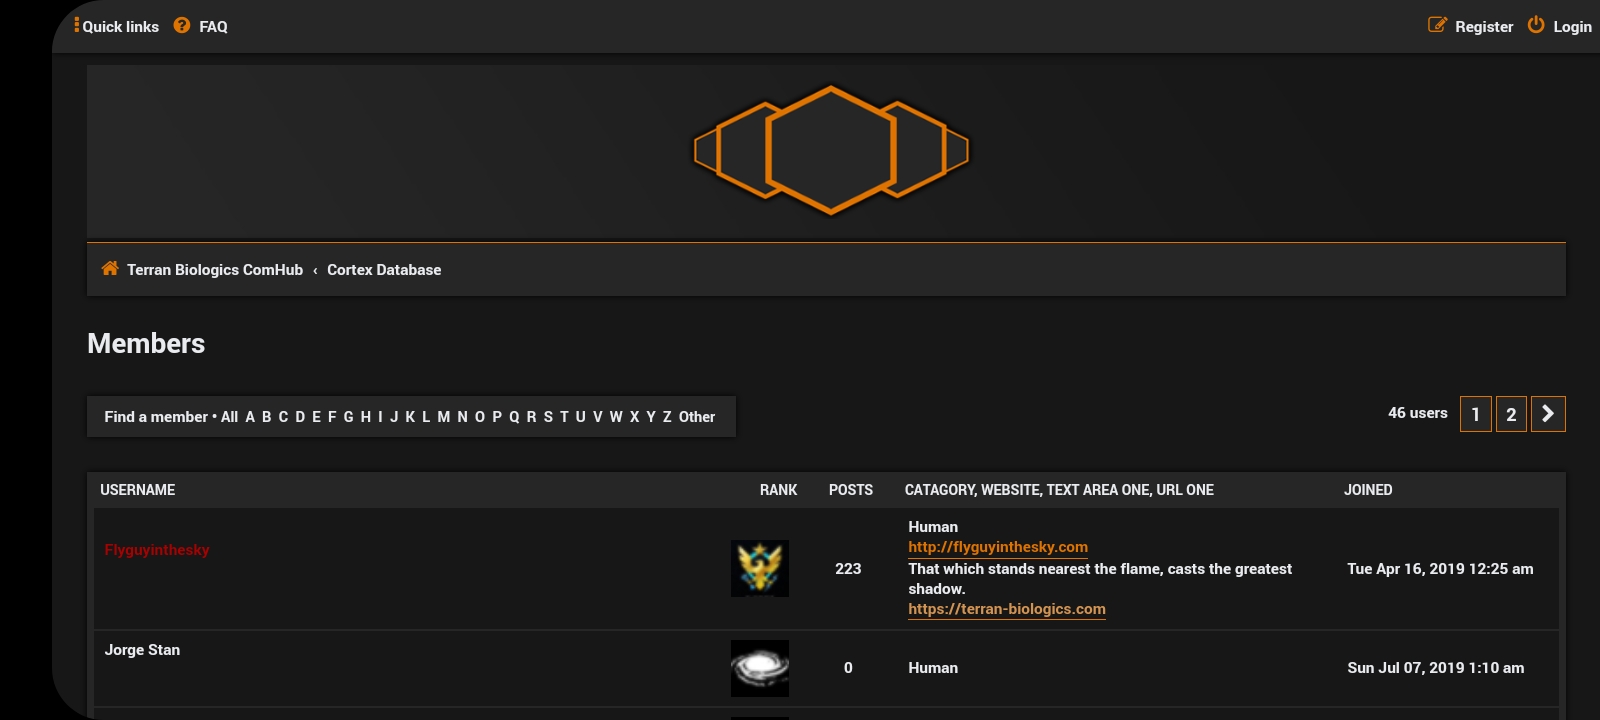Click the home icon in breadcrumbs
The height and width of the screenshot is (720, 1600).
tap(110, 269)
